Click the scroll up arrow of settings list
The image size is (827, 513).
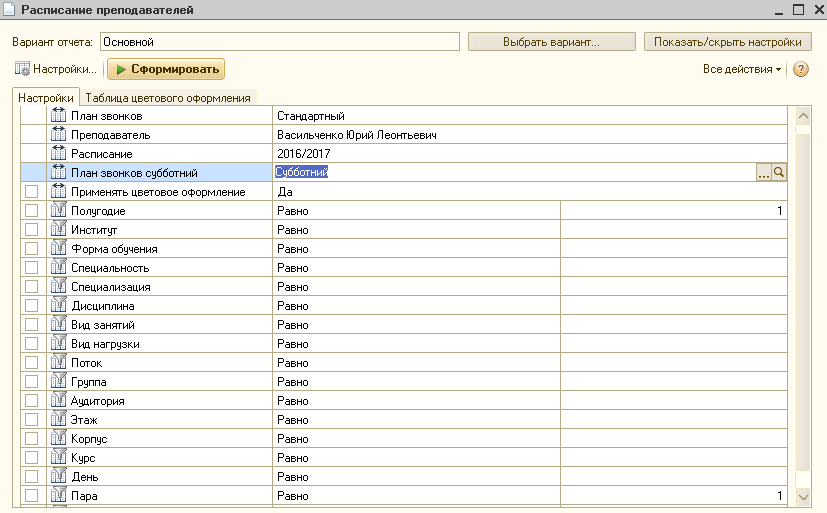(803, 115)
